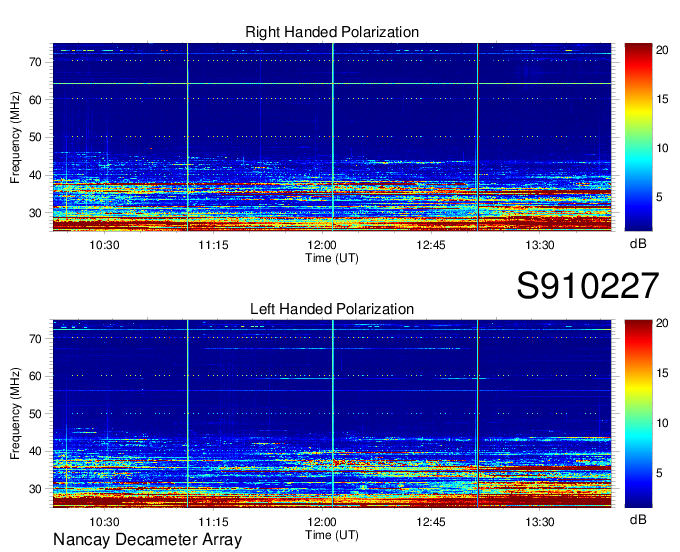Image resolution: width=680 pixels, height=552 pixels.
Task: Click the 70 MHz tick of the Right Handed plot
Action: pos(35,62)
